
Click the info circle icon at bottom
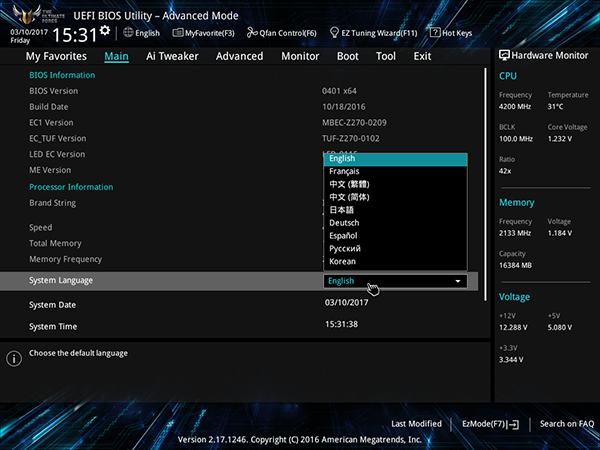tap(14, 359)
